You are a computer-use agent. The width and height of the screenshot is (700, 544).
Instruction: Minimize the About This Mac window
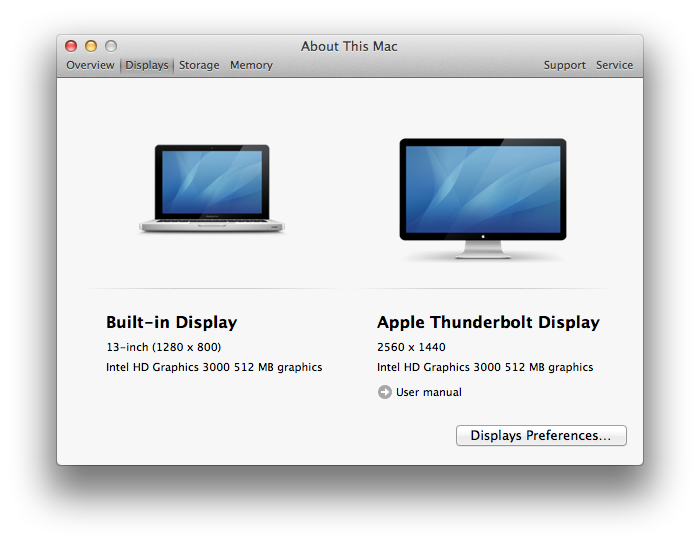click(91, 46)
